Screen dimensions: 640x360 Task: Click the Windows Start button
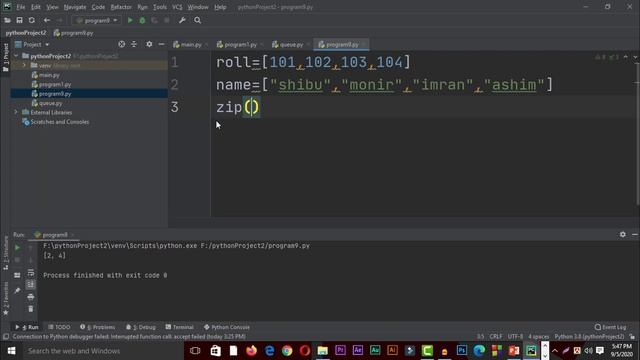click(x=11, y=351)
